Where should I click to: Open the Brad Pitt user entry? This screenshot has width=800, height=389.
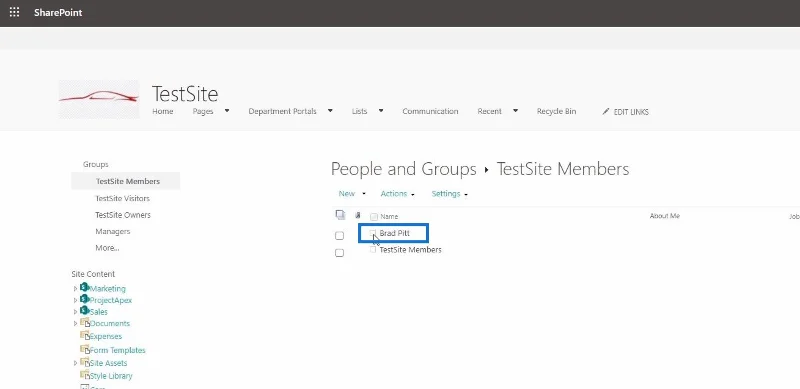click(394, 233)
